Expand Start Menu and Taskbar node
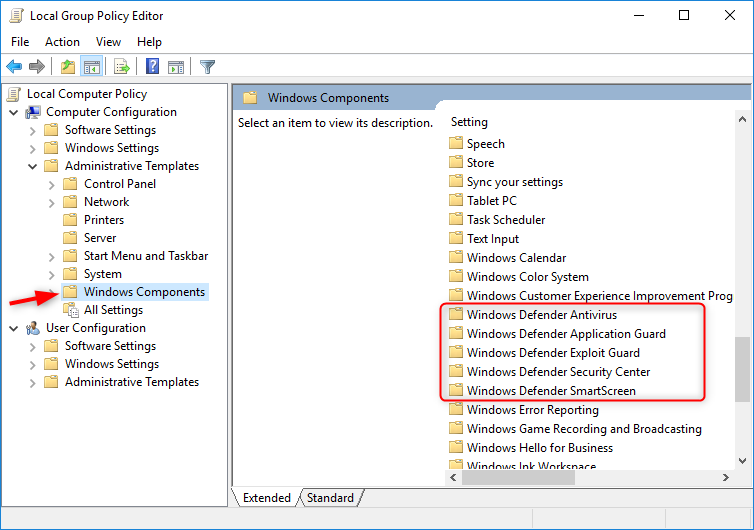 pos(52,256)
